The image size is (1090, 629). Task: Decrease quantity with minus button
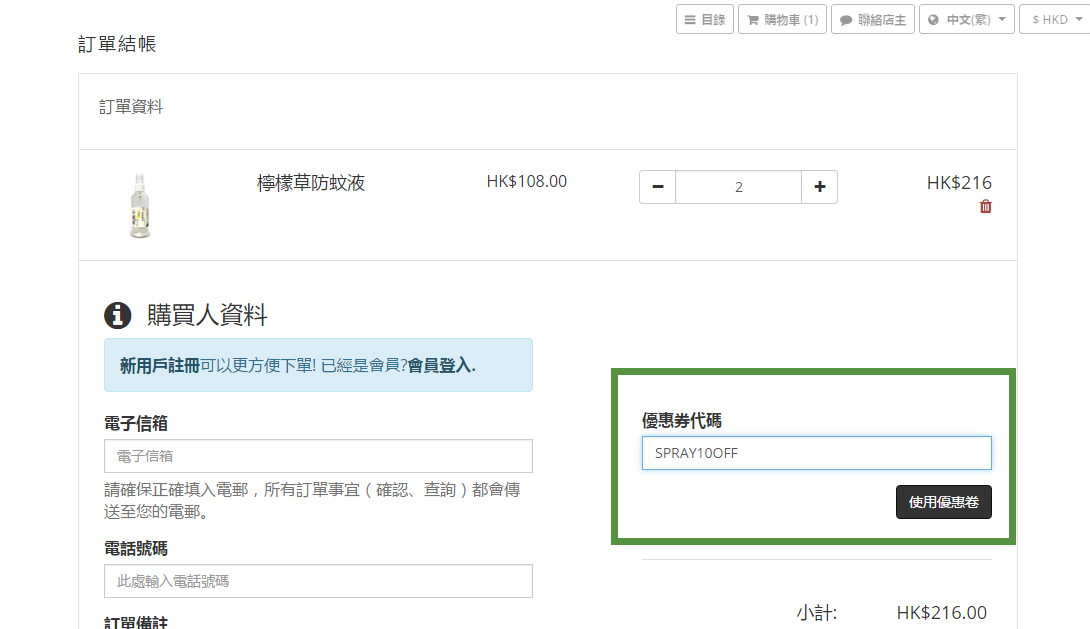point(657,187)
